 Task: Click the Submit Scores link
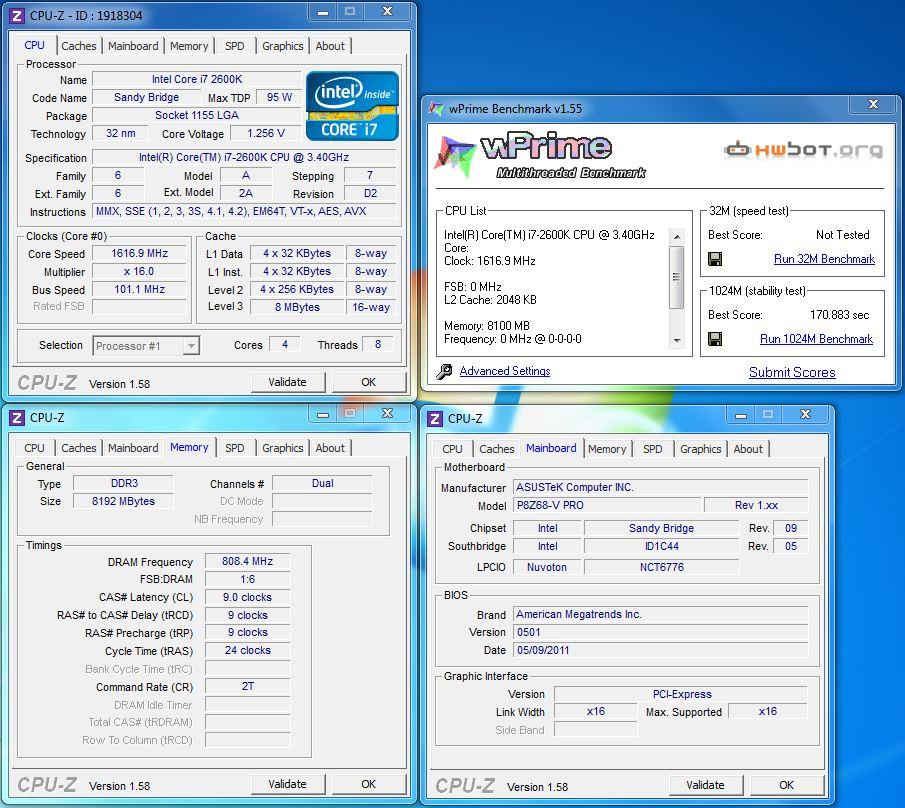(x=792, y=372)
